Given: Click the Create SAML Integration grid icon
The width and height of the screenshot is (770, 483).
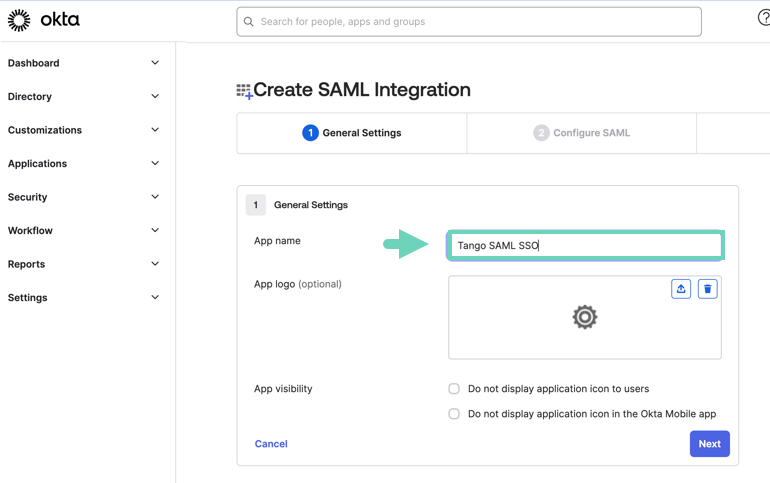Looking at the screenshot, I should (x=244, y=91).
